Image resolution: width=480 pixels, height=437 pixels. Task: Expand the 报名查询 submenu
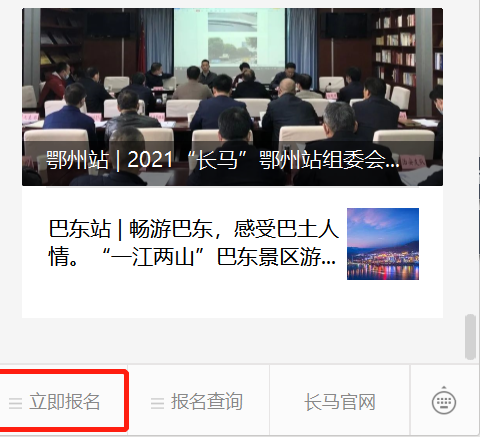pyautogui.click(x=199, y=400)
